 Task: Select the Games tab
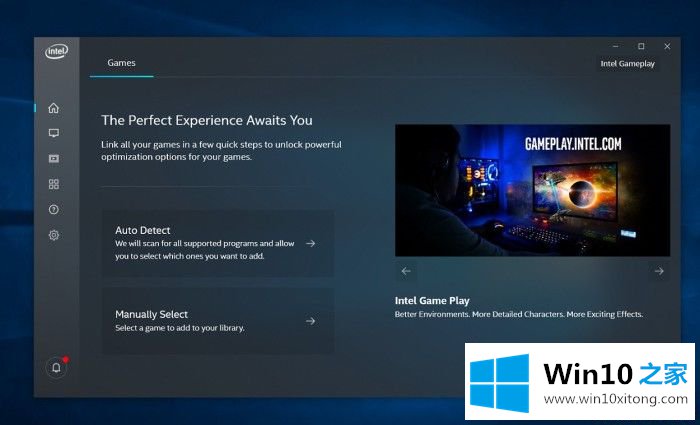pos(121,63)
